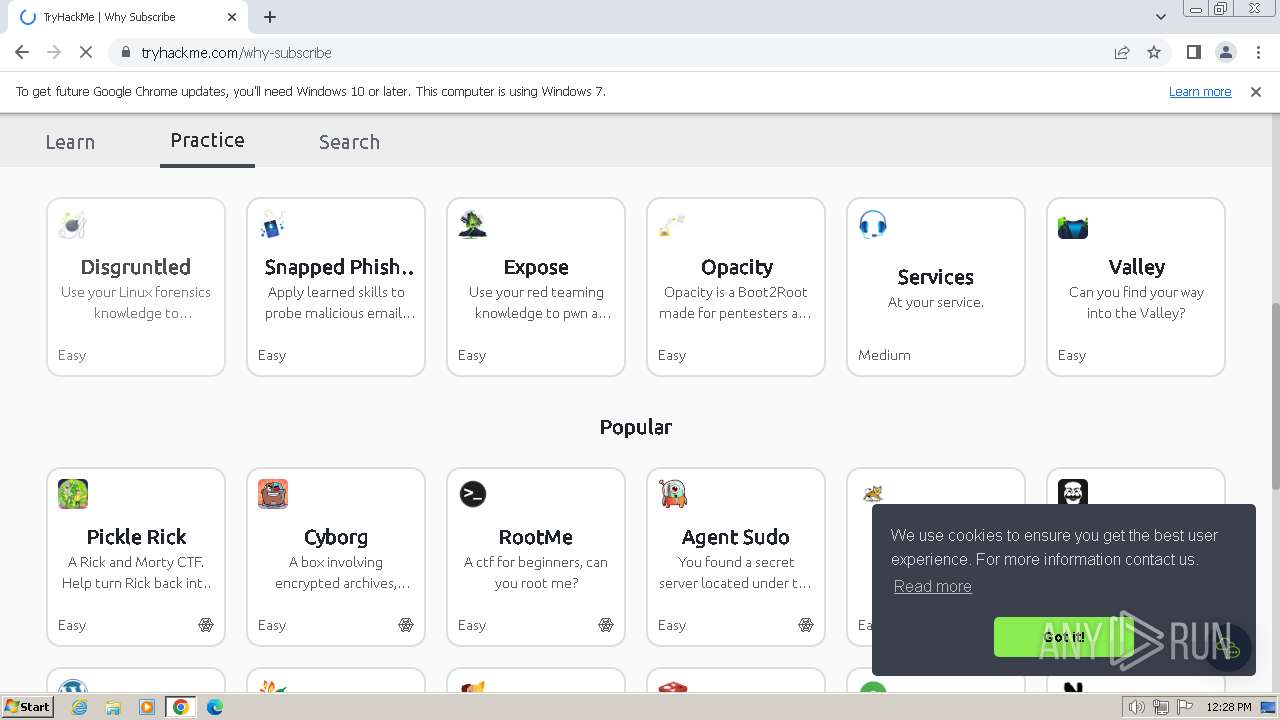Open the Valley room icon
The image size is (1280, 720).
pos(1073,227)
